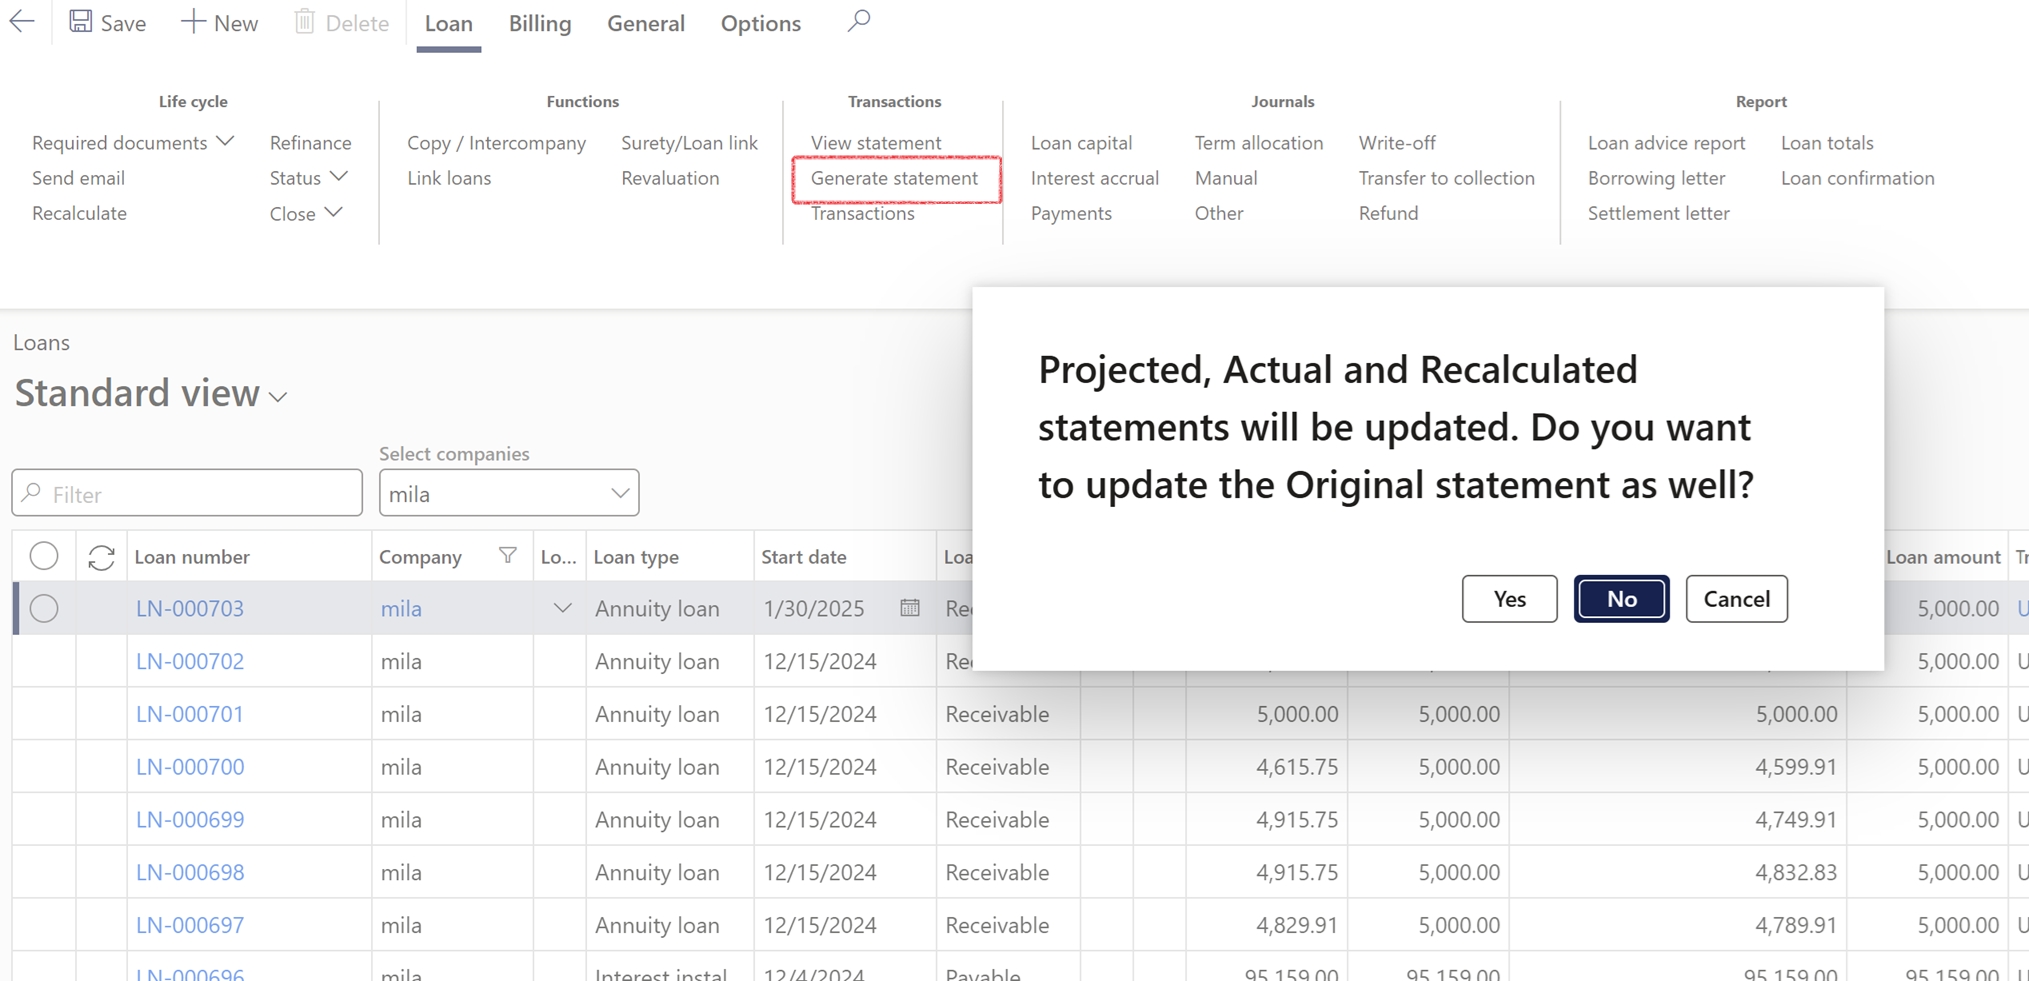Sort by the Loan number column header
The height and width of the screenshot is (981, 2029).
[192, 557]
